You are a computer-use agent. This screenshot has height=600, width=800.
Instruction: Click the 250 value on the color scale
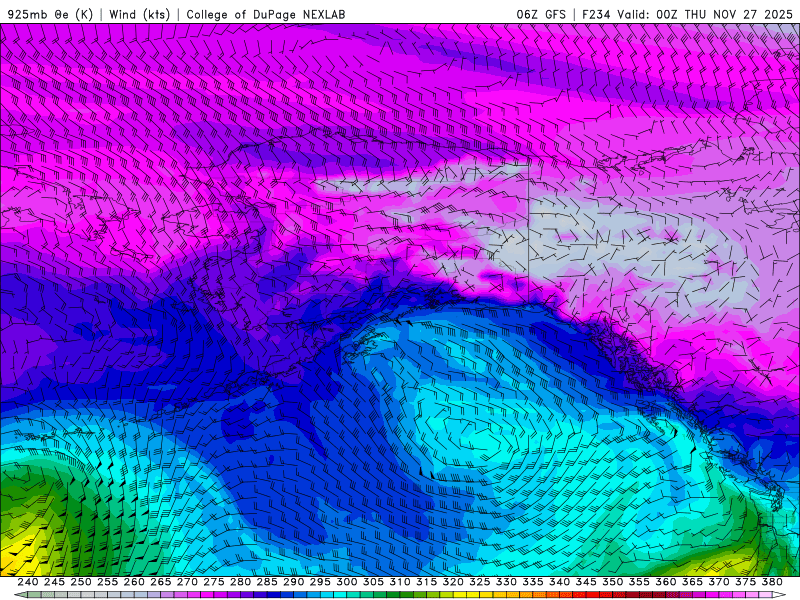pos(81,582)
